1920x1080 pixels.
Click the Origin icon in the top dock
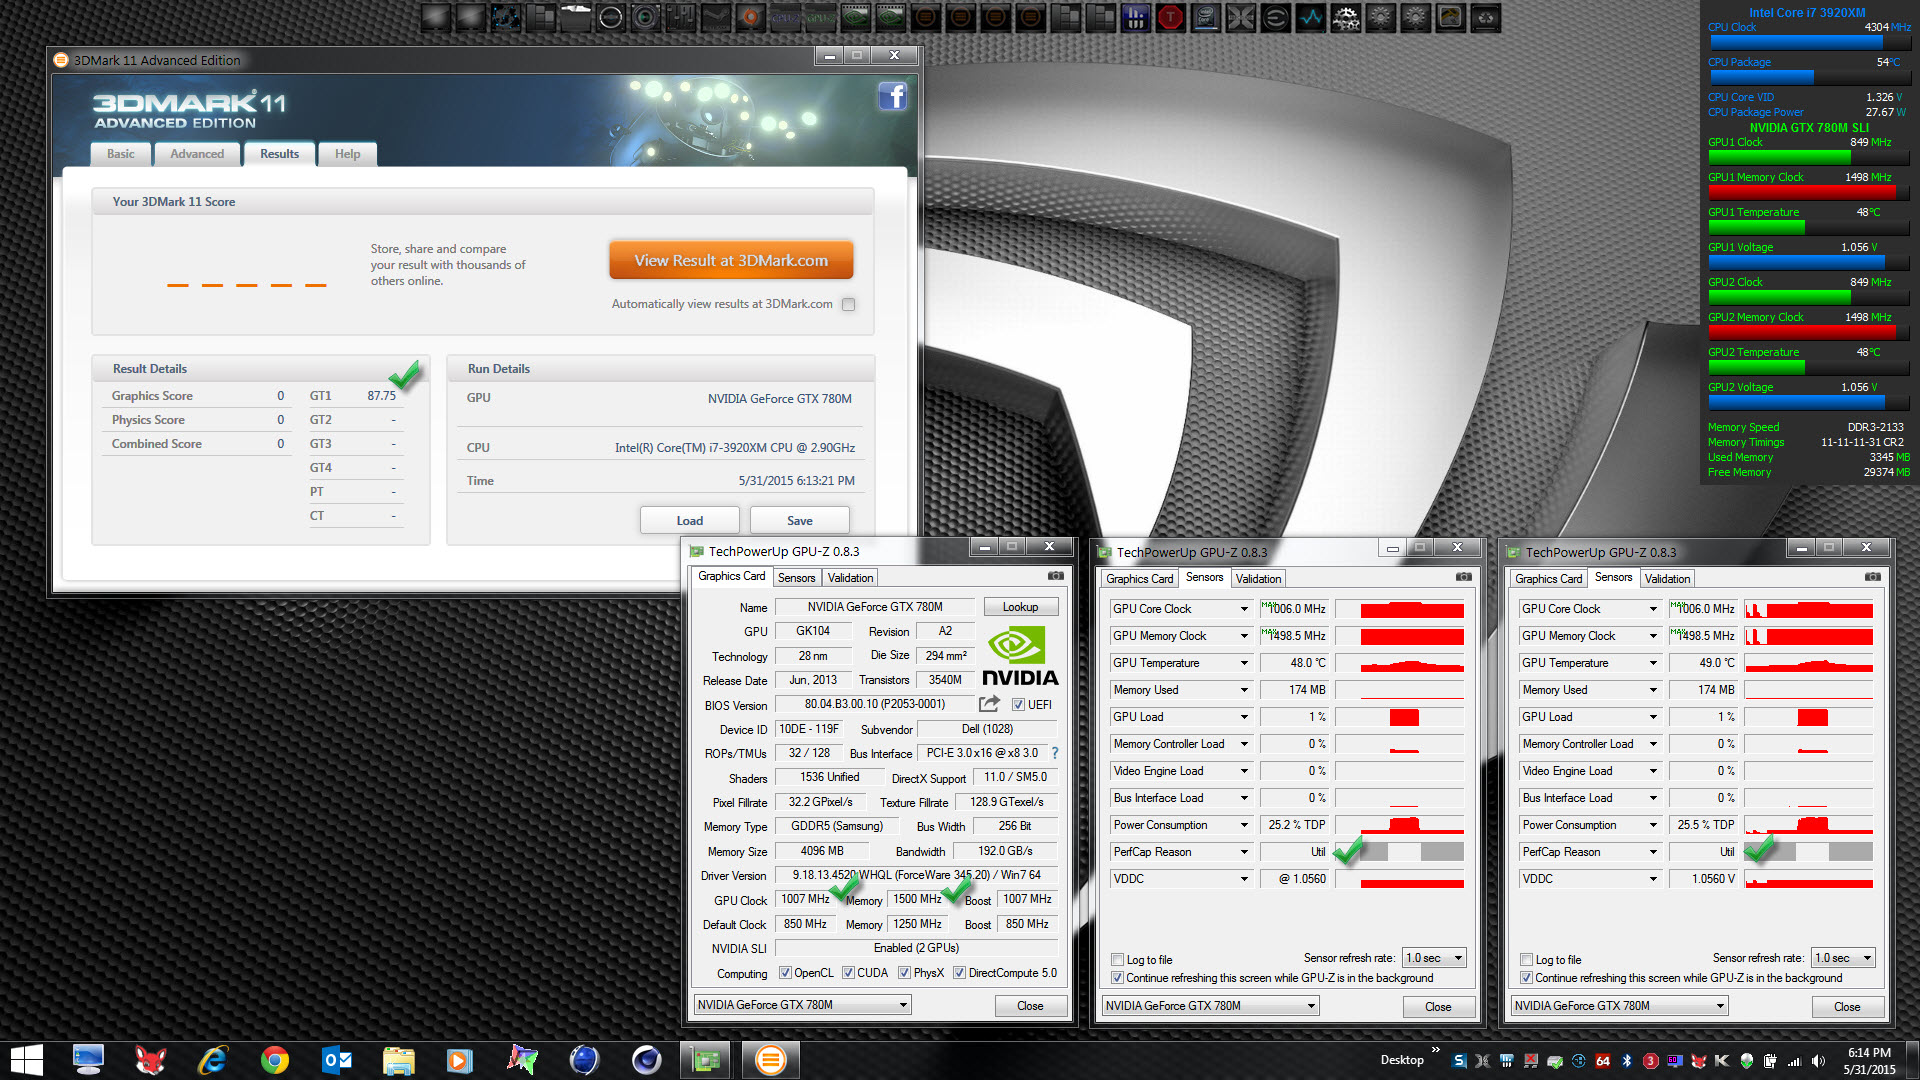pos(751,17)
